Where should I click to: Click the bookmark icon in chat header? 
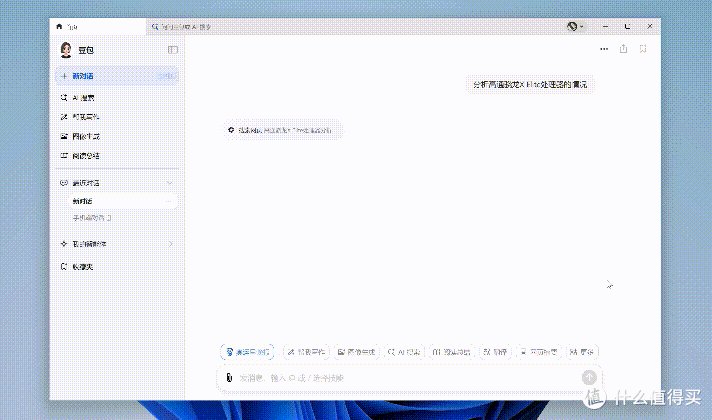tap(643, 49)
